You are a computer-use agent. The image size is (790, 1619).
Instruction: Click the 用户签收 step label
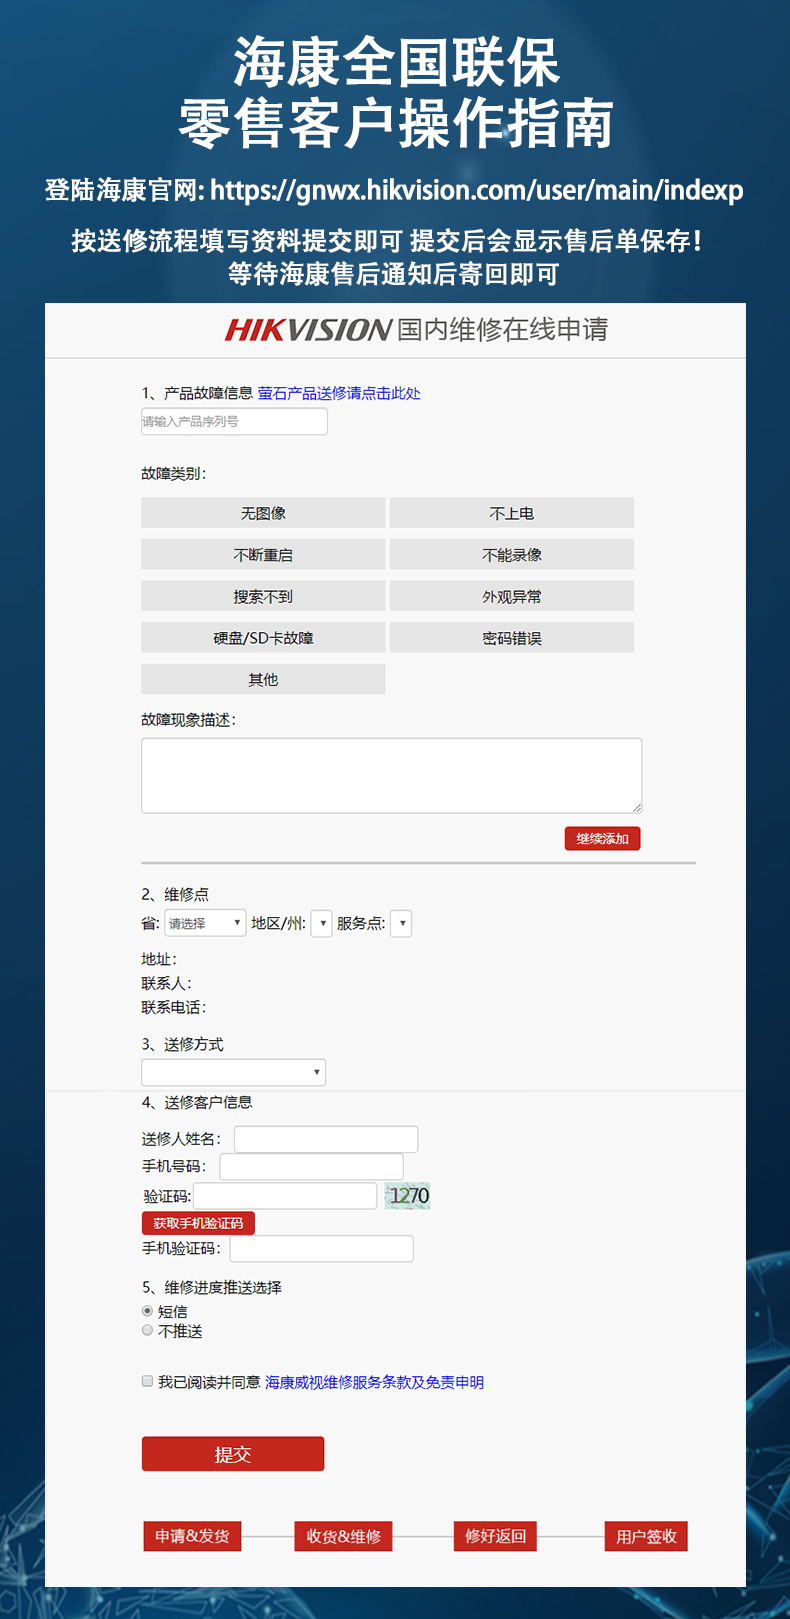click(646, 1536)
